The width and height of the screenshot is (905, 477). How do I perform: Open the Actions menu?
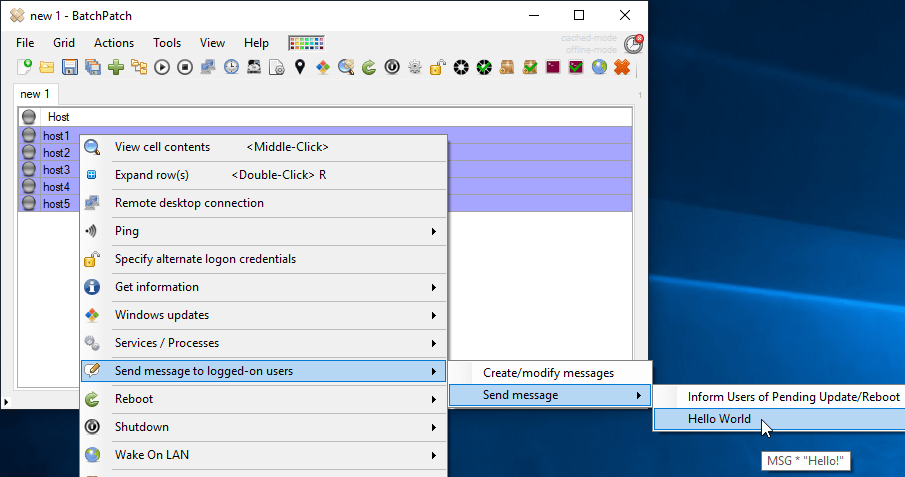pyautogui.click(x=114, y=43)
